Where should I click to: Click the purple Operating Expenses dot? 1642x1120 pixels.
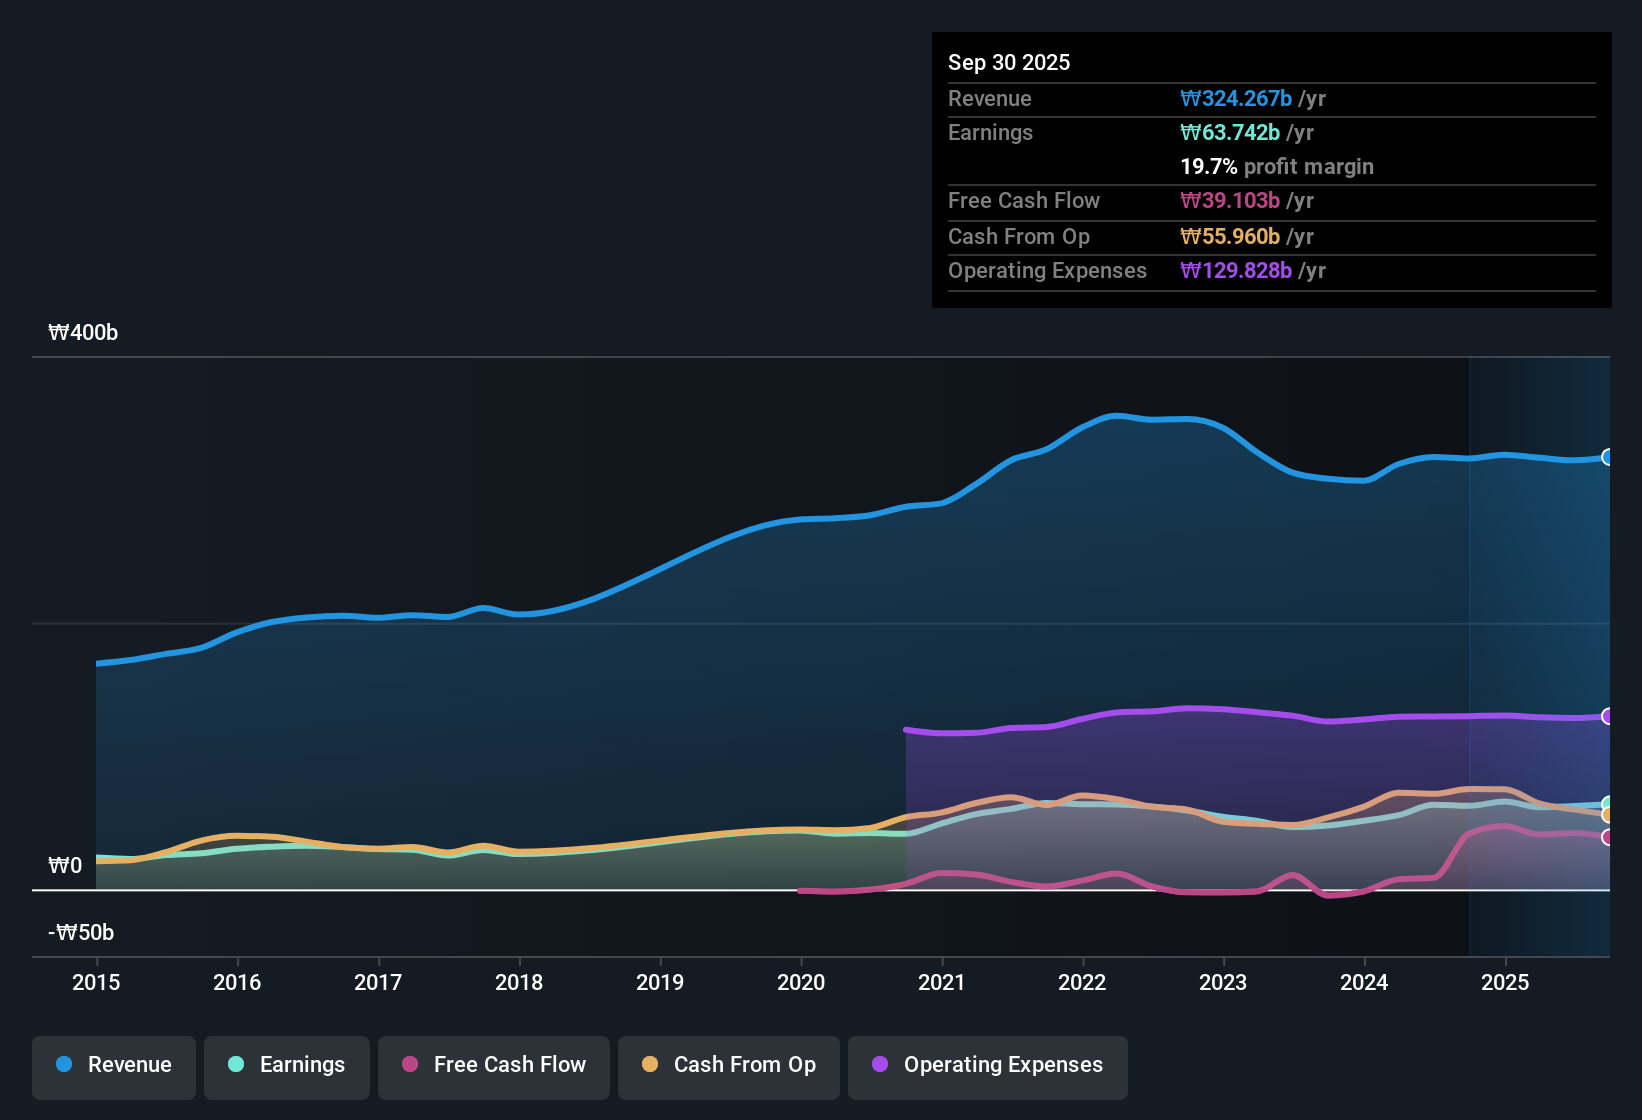point(879,1065)
